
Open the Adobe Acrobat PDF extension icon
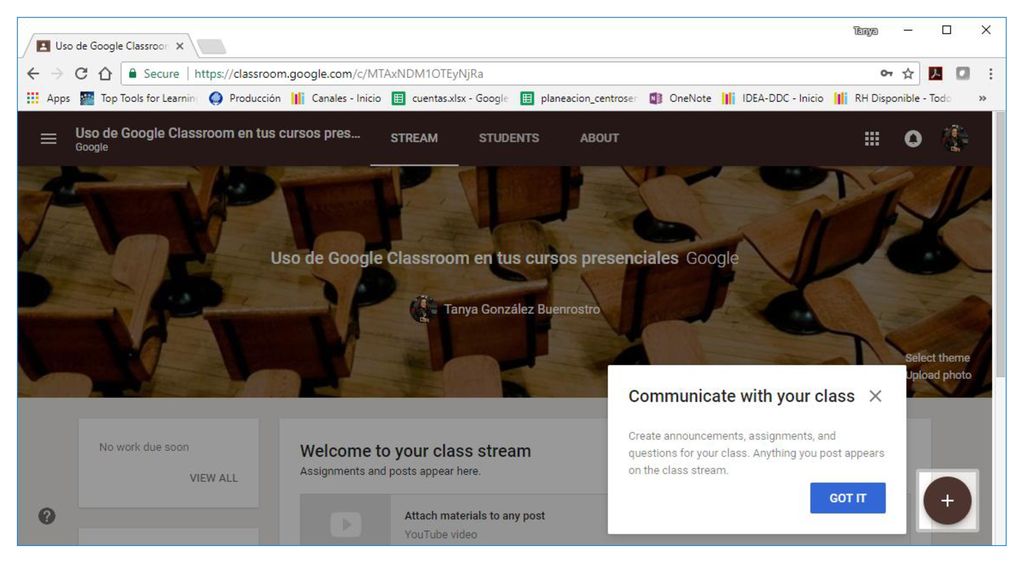point(936,74)
